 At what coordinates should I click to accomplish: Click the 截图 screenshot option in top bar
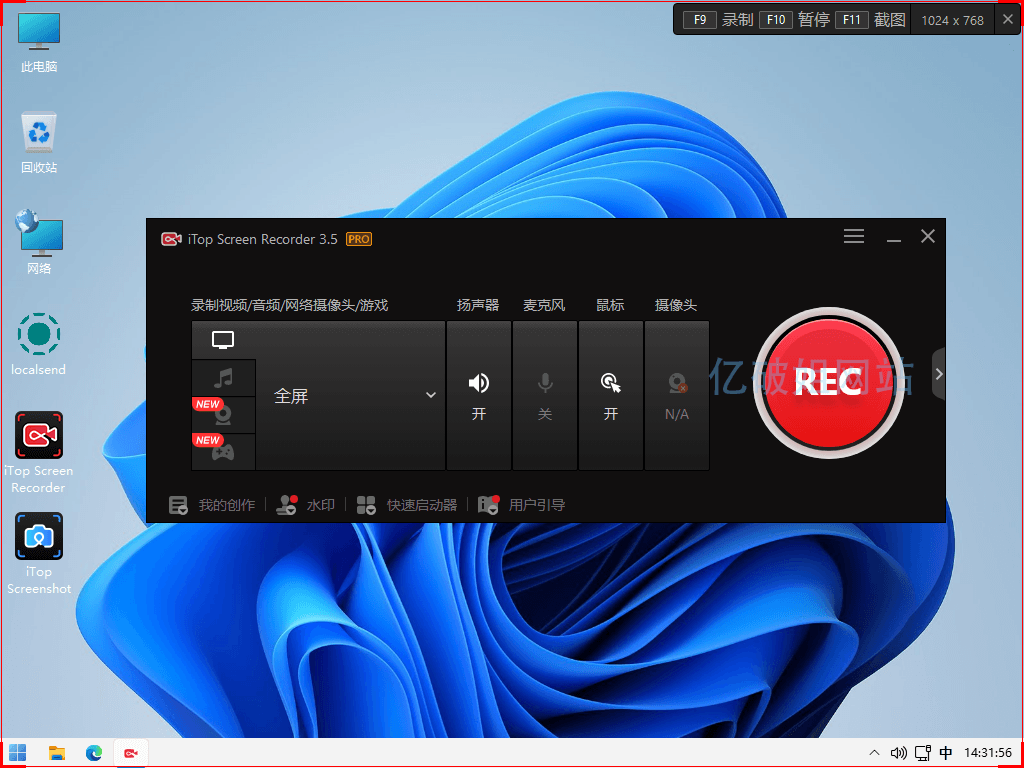(x=889, y=19)
